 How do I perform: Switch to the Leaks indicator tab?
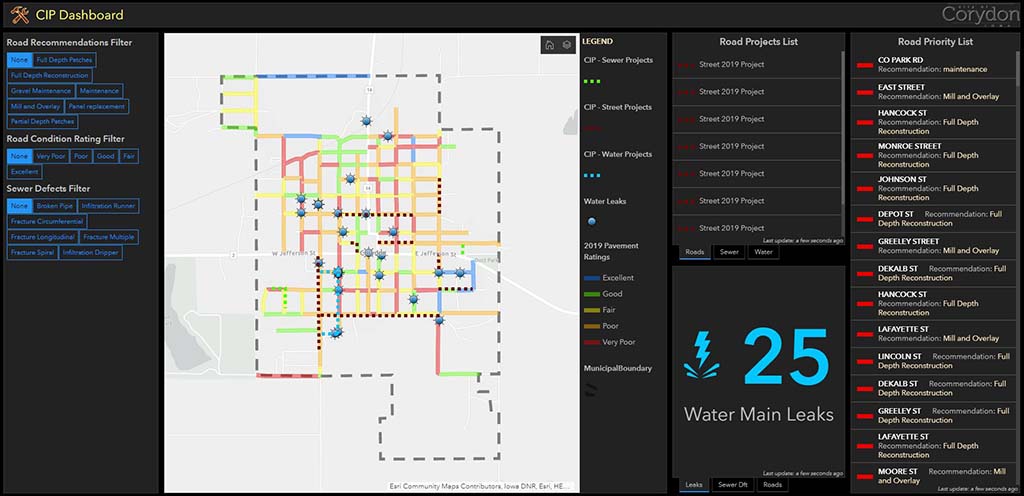(x=694, y=484)
